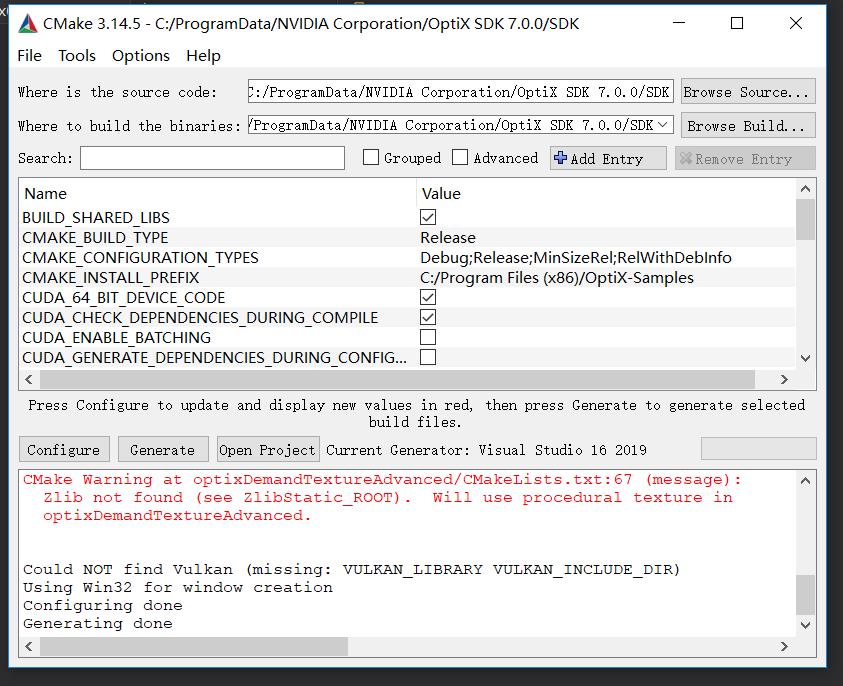843x686 pixels.
Task: Click the Open Project button
Action: 268,449
